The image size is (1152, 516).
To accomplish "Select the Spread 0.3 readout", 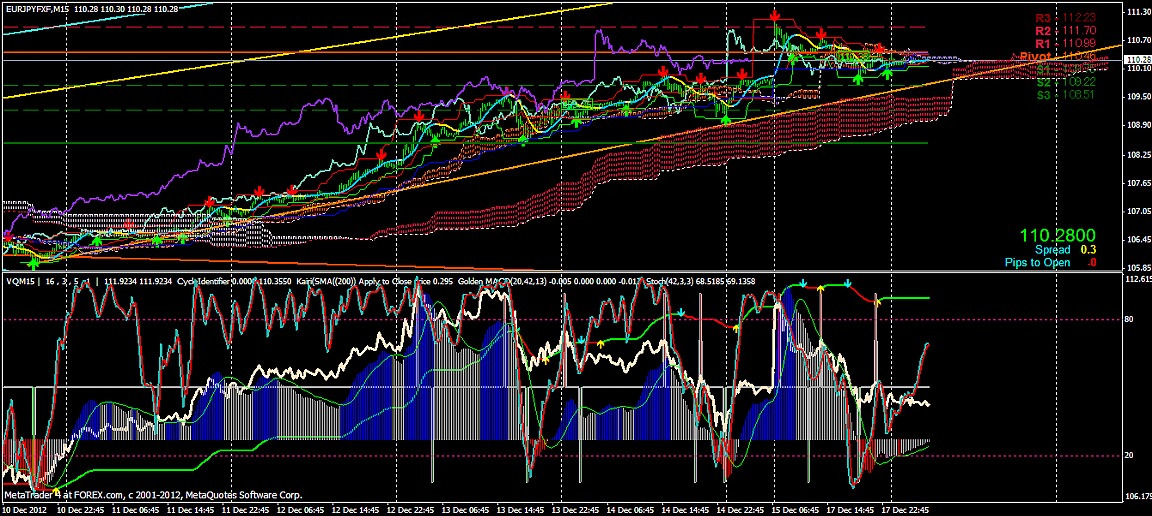I will click(1067, 250).
